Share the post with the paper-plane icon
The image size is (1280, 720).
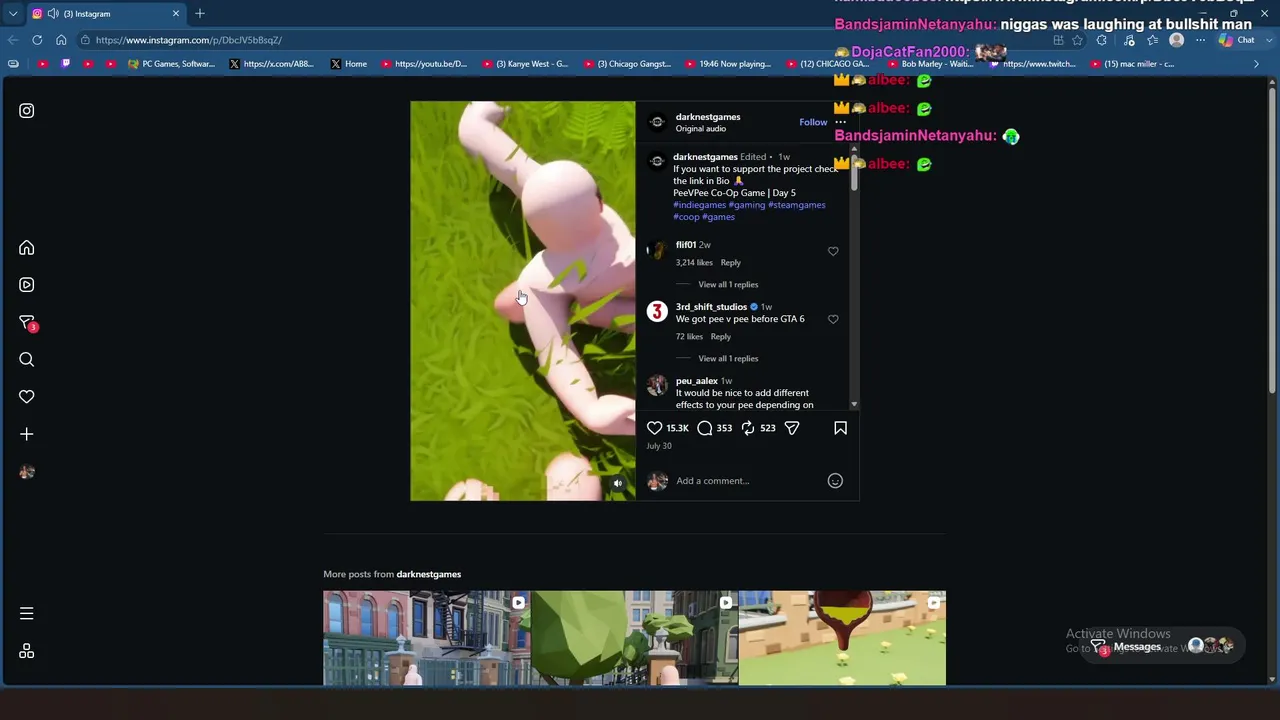point(792,428)
